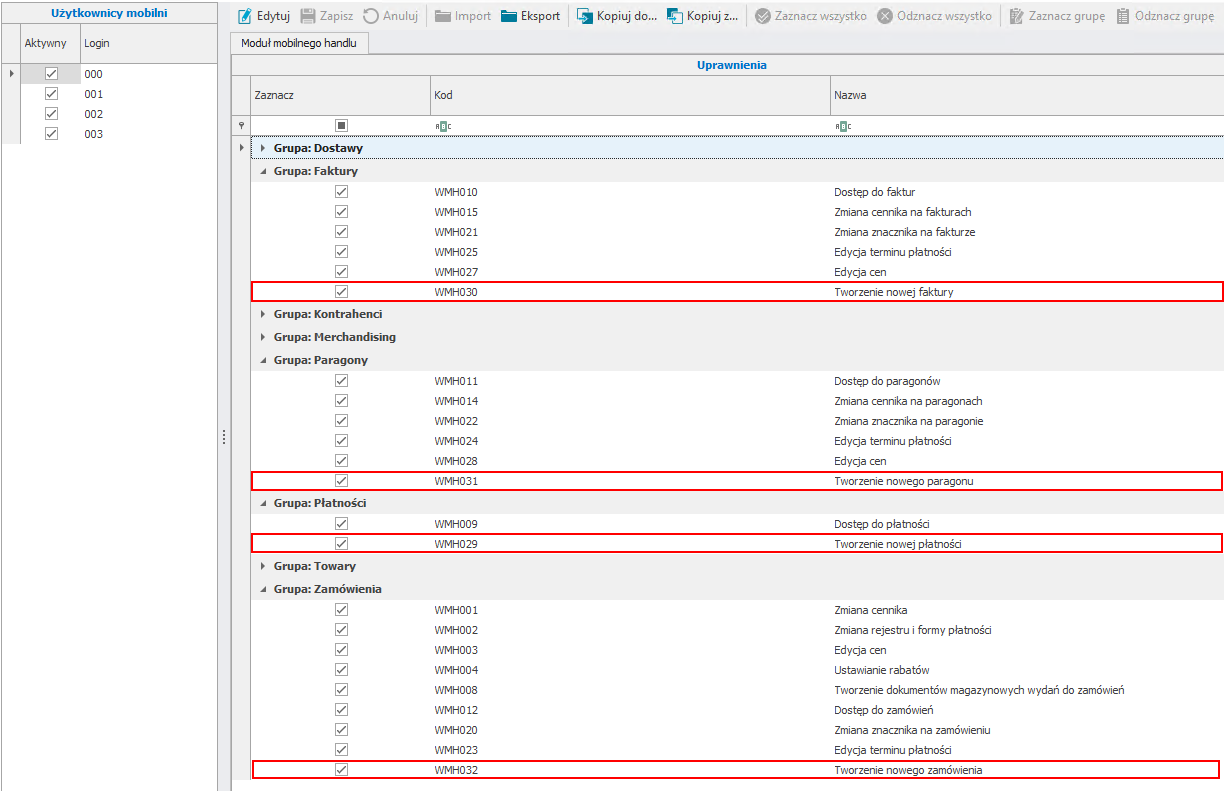Collapse the Grupa: Zamówienia group
The height and width of the screenshot is (791, 1224).
pyautogui.click(x=263, y=589)
